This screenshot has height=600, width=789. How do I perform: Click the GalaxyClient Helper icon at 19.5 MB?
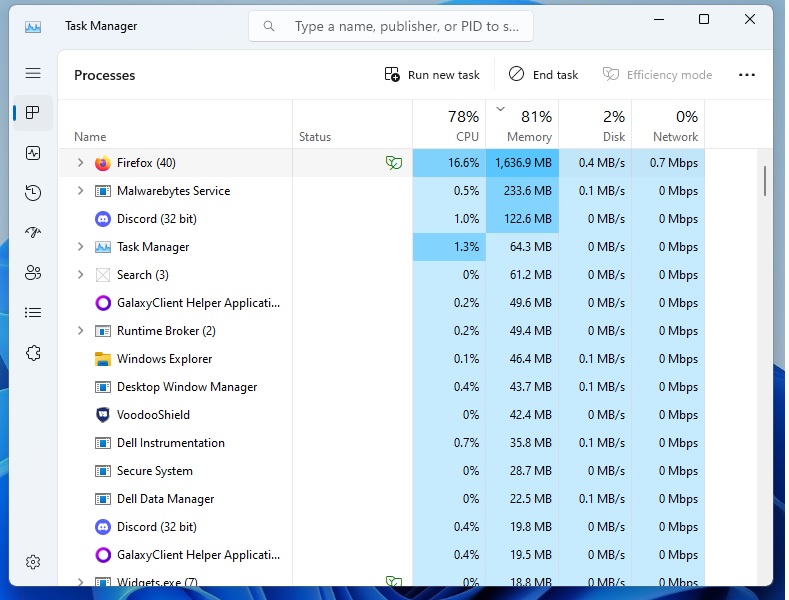103,555
